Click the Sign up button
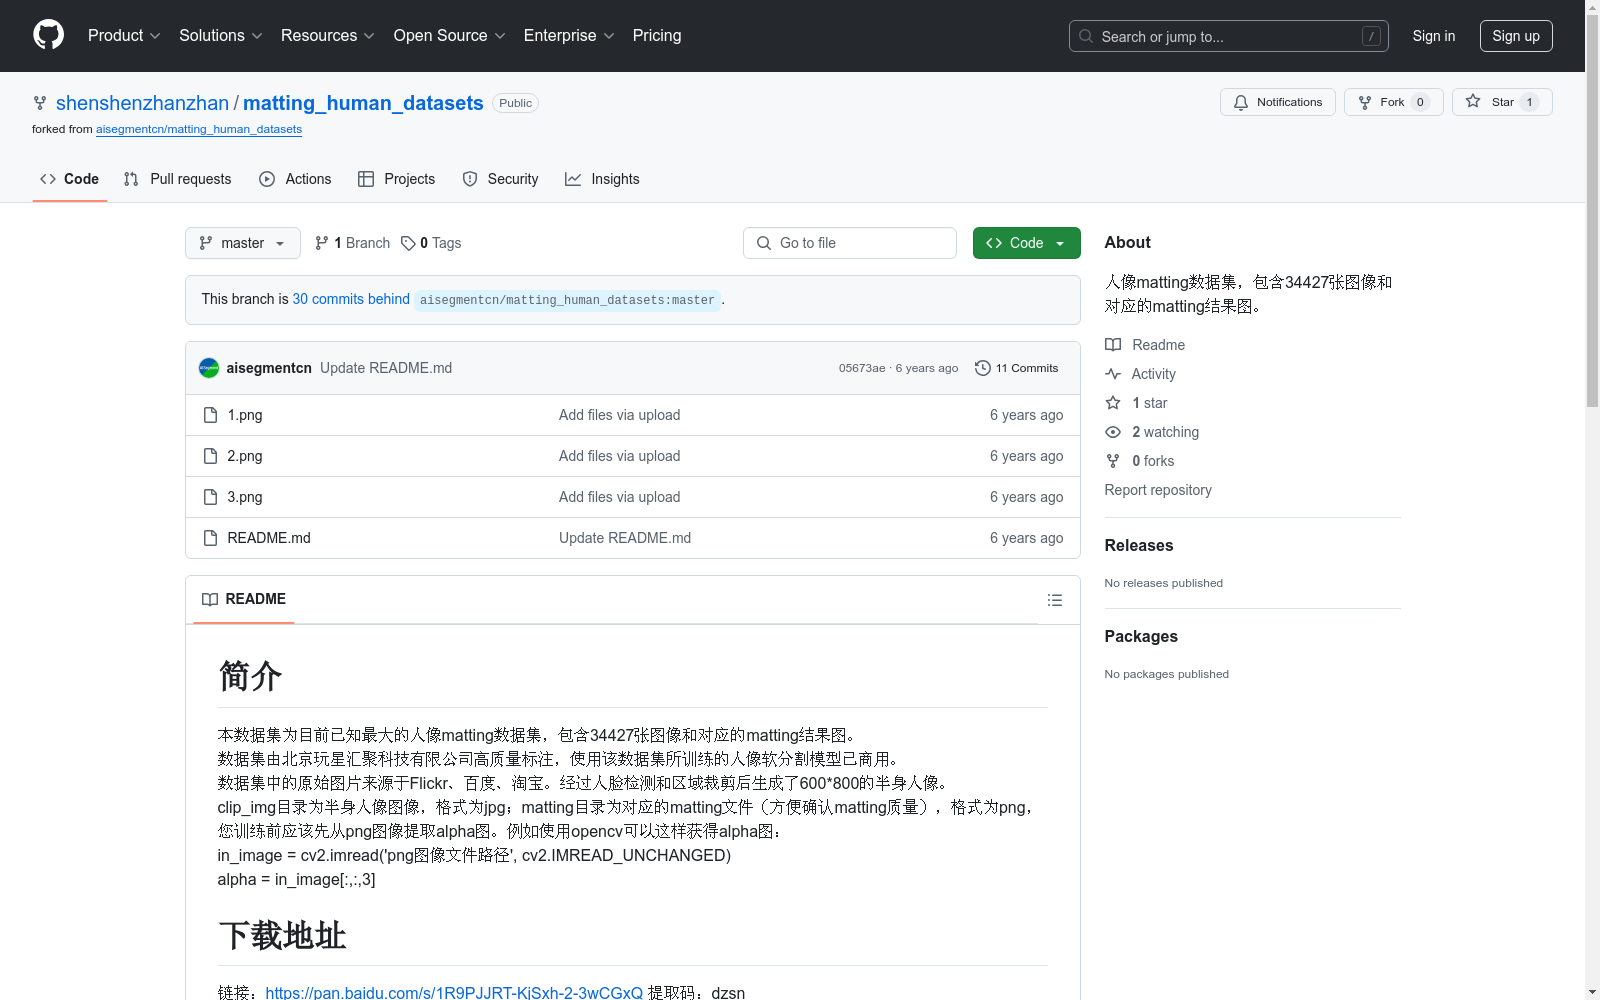 1515,36
